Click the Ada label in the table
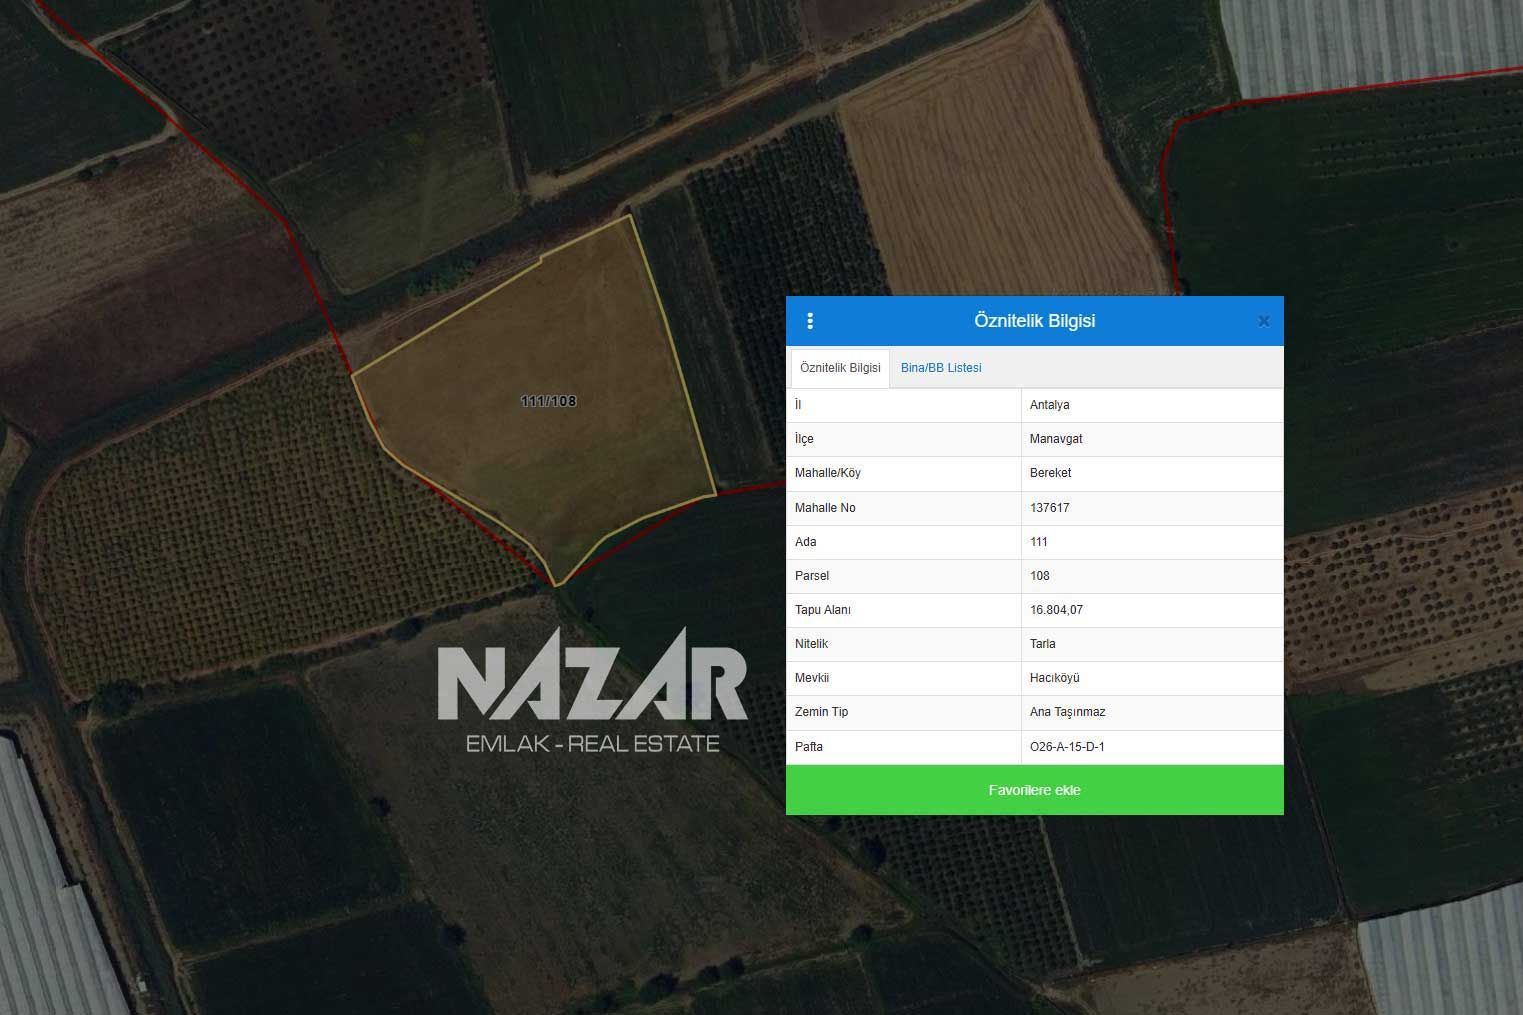This screenshot has width=1523, height=1015. pos(806,542)
